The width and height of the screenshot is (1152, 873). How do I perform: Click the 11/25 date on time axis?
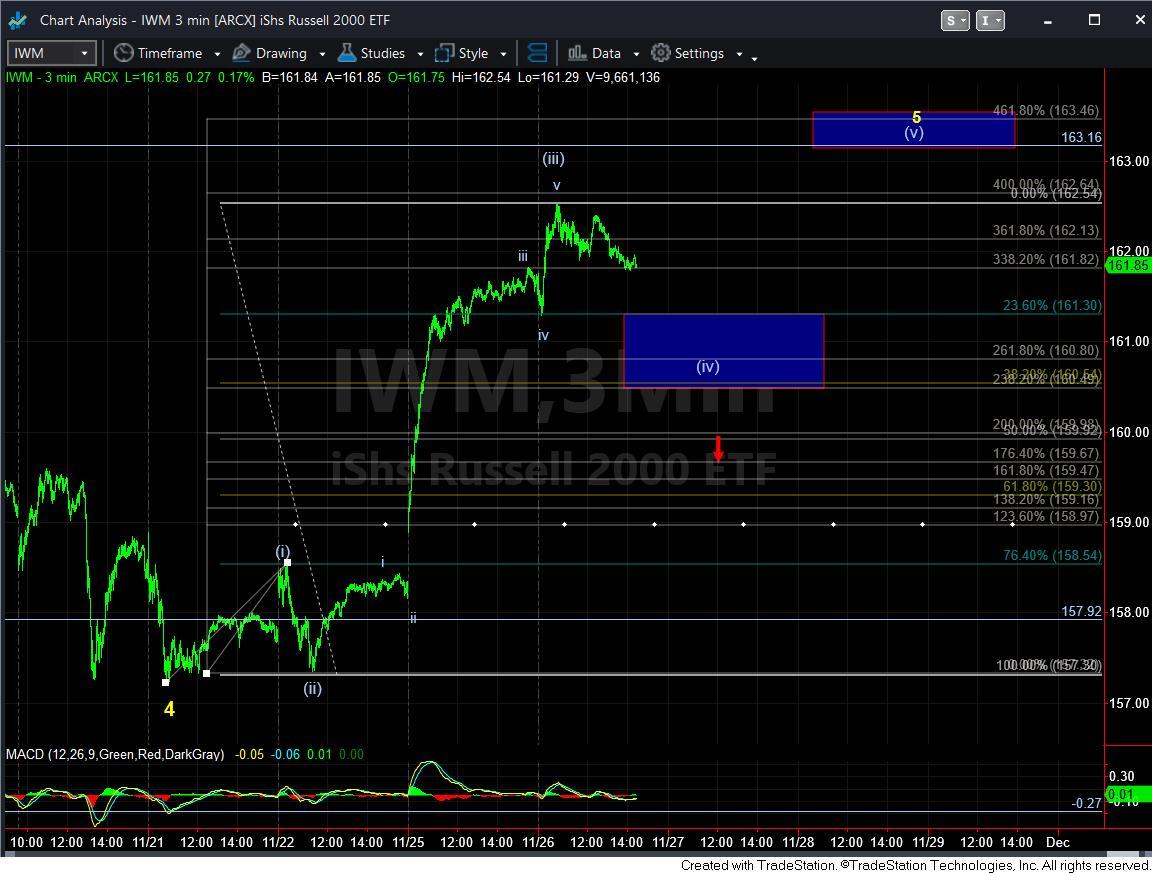[x=408, y=842]
